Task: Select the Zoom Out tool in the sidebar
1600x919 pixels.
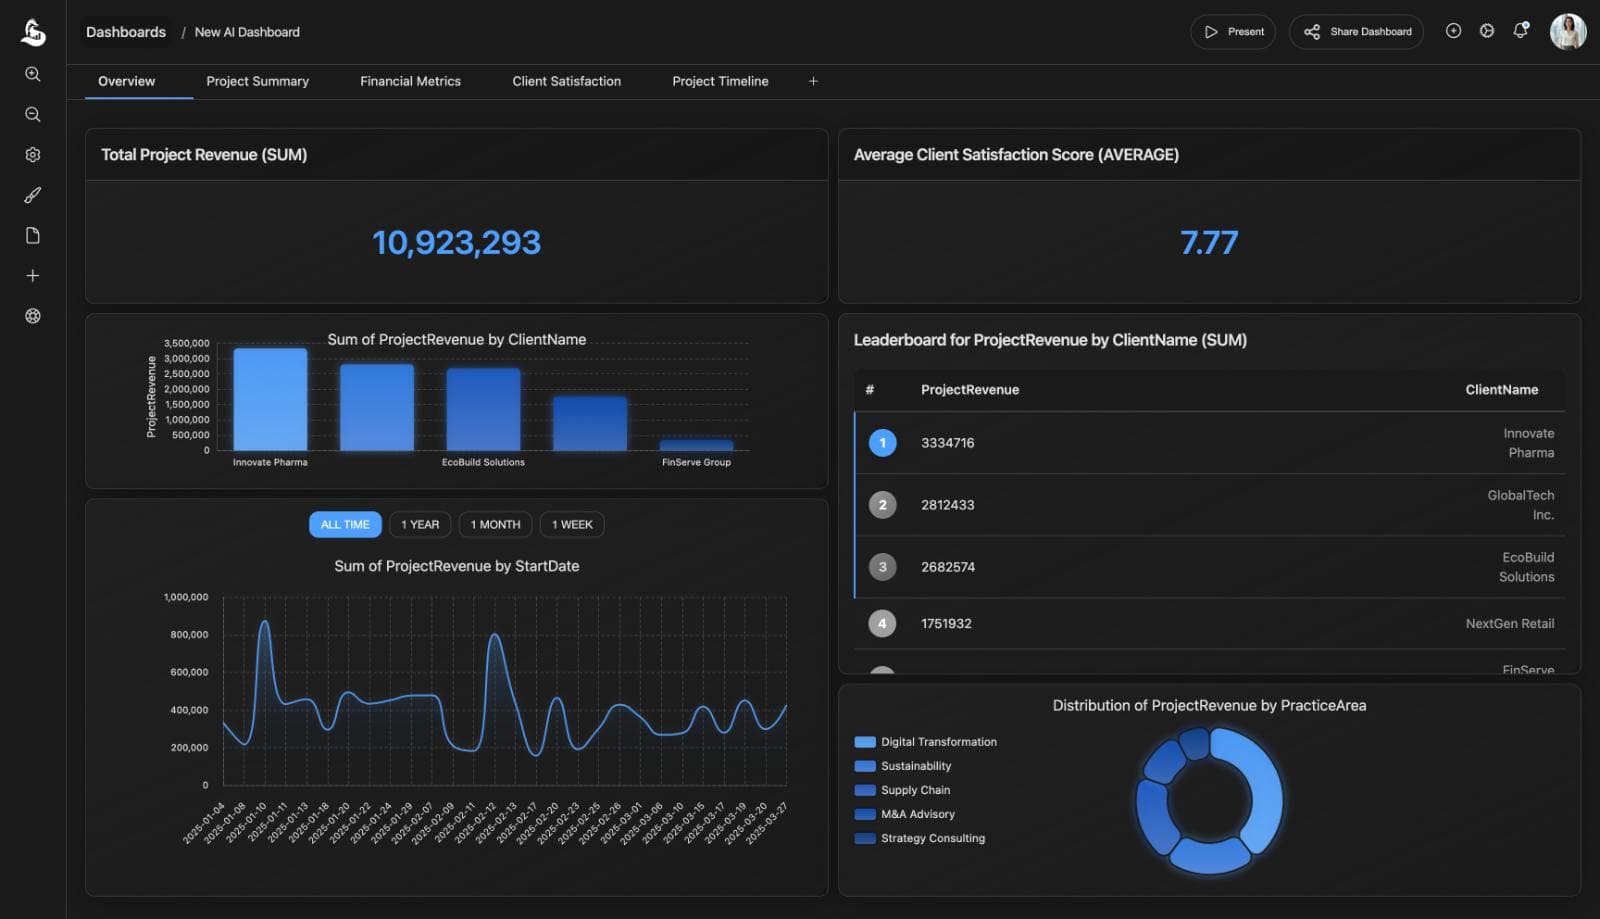Action: click(33, 114)
